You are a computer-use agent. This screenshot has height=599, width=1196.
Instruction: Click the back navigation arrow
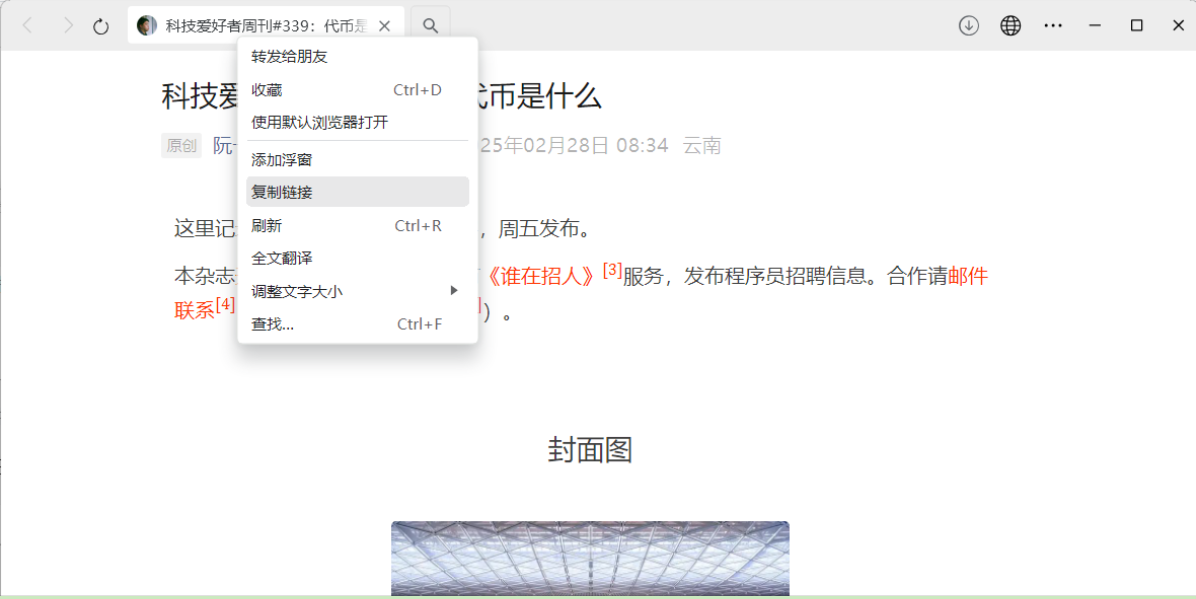(x=27, y=26)
